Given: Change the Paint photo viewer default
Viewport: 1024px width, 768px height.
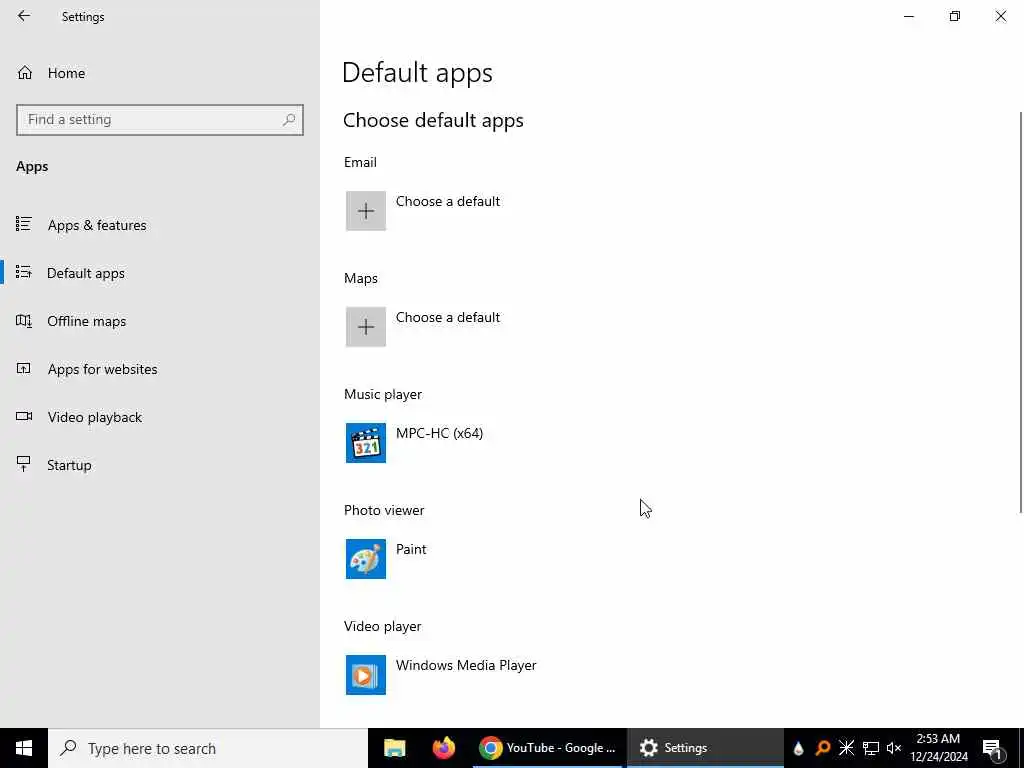Looking at the screenshot, I should coord(411,549).
